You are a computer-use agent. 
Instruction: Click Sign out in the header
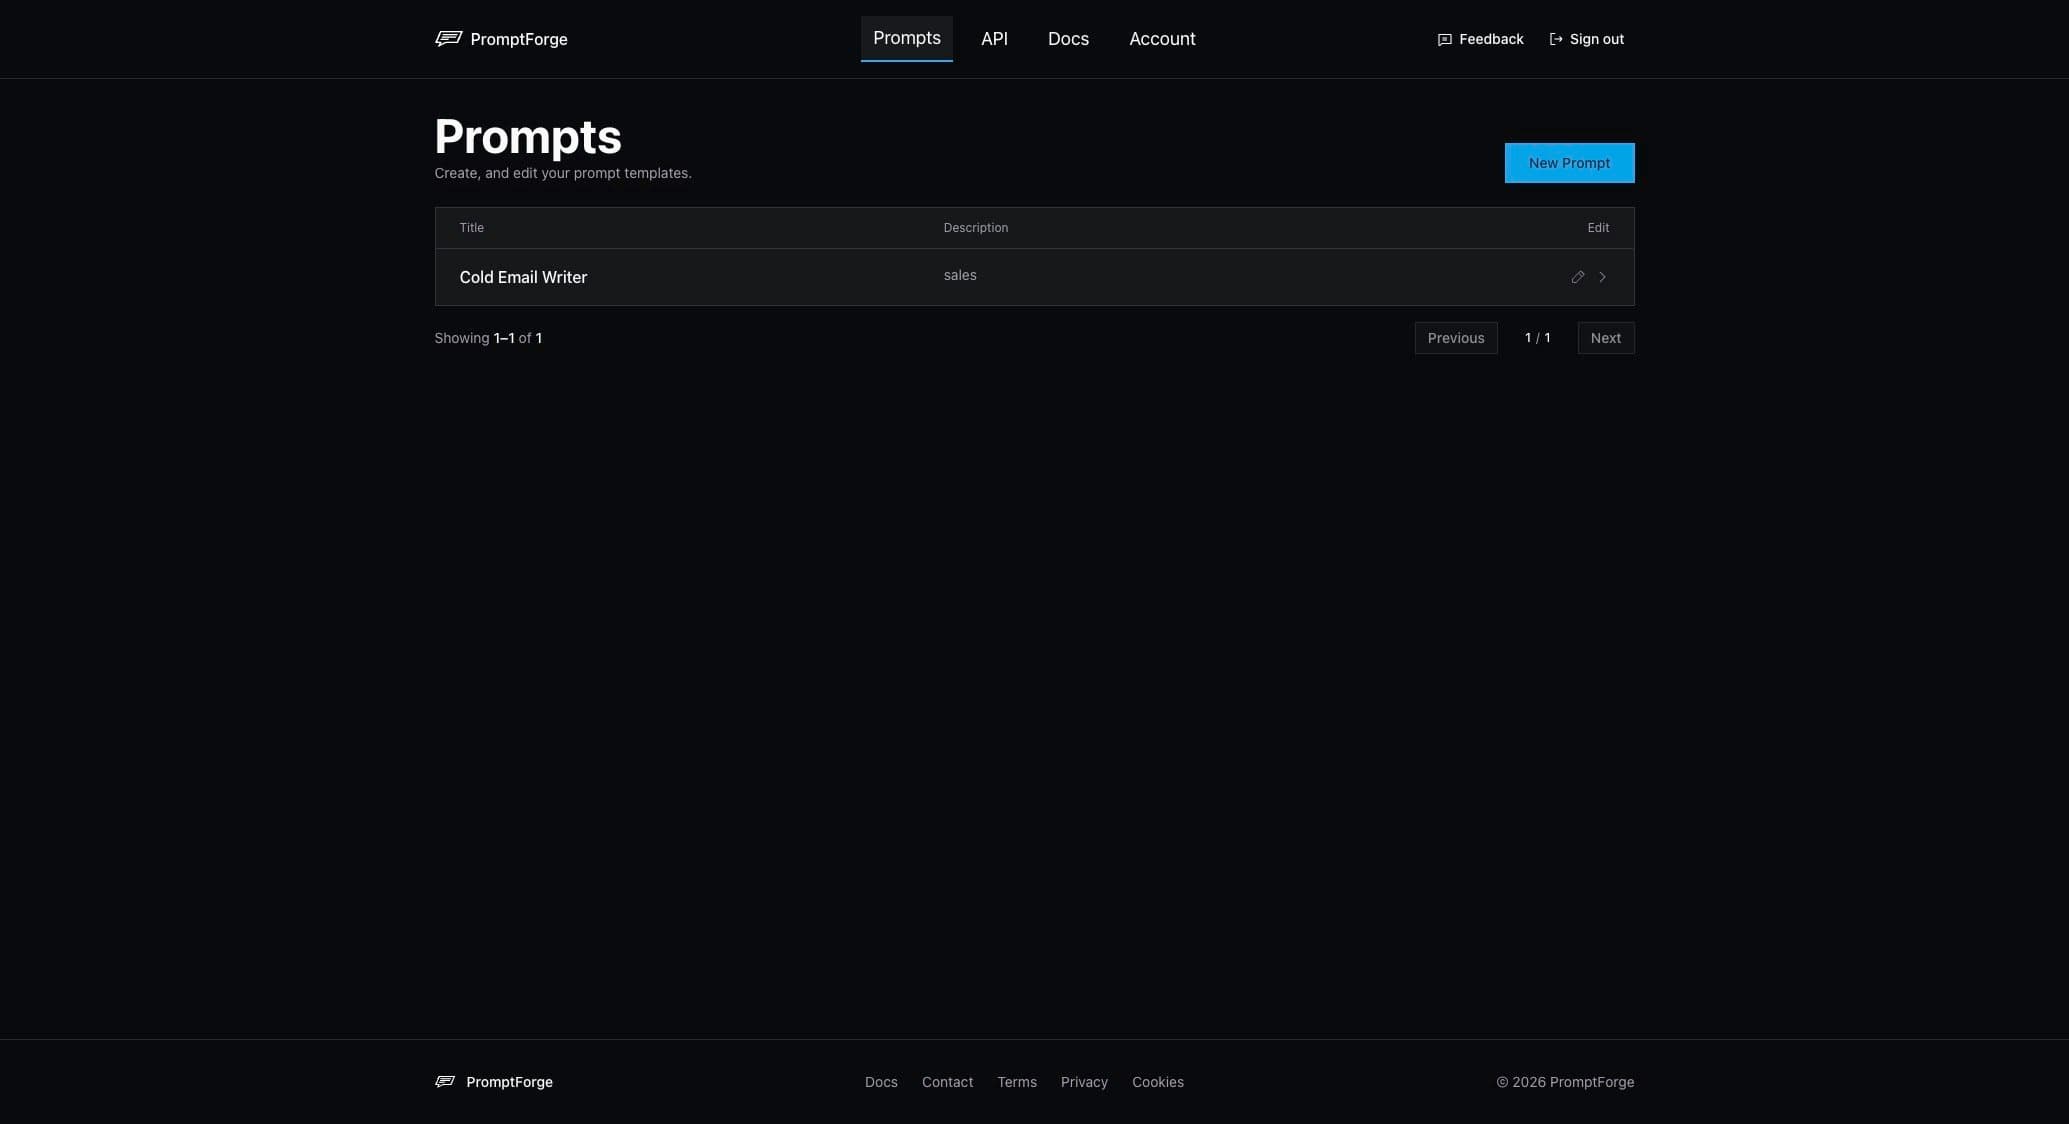(x=1595, y=39)
